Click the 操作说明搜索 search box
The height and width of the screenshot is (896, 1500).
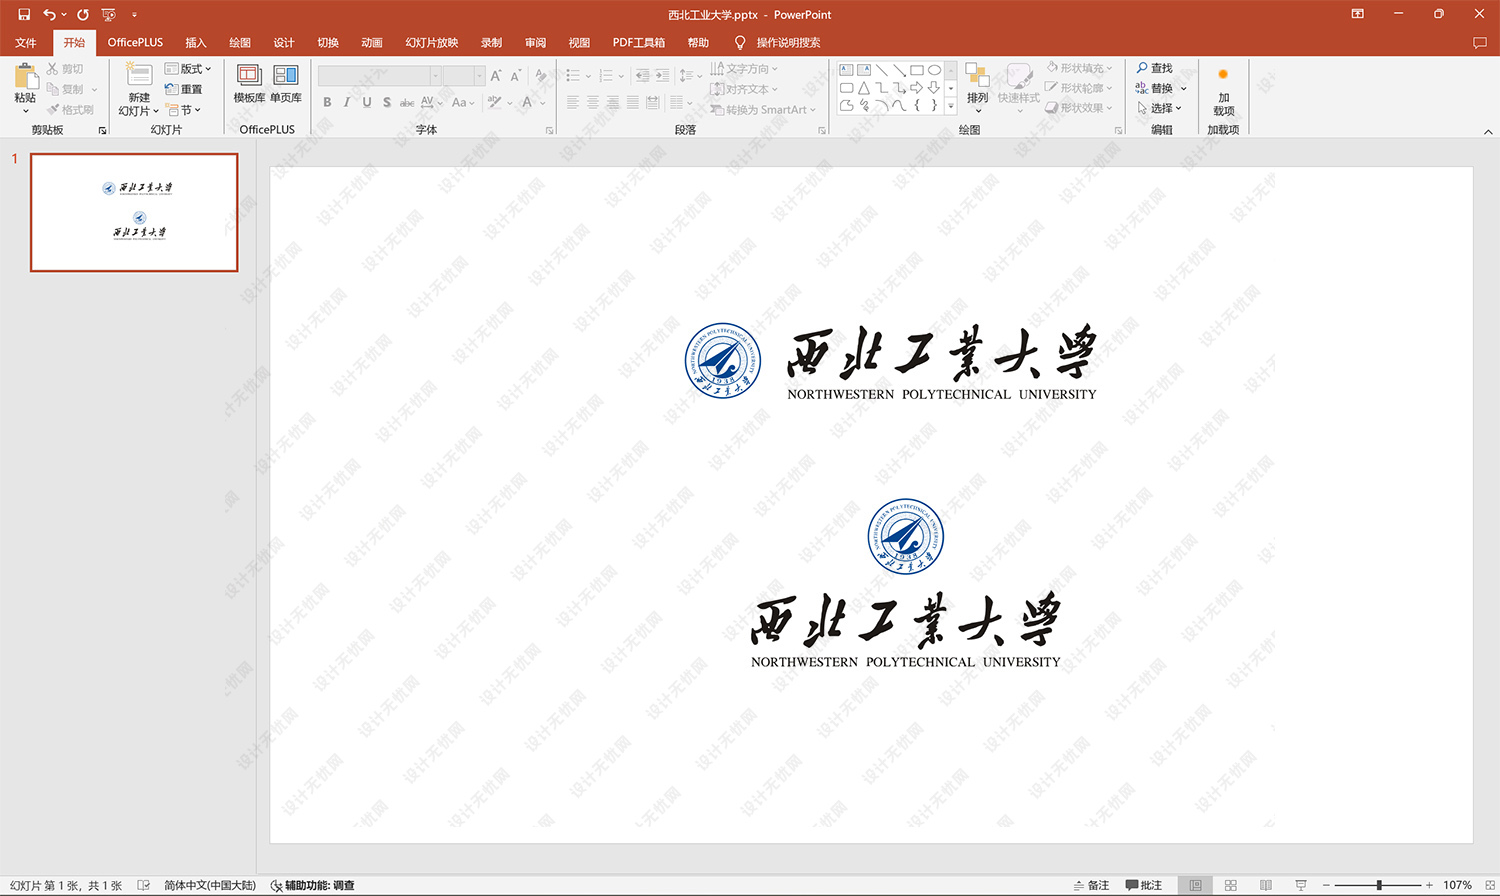pos(788,42)
